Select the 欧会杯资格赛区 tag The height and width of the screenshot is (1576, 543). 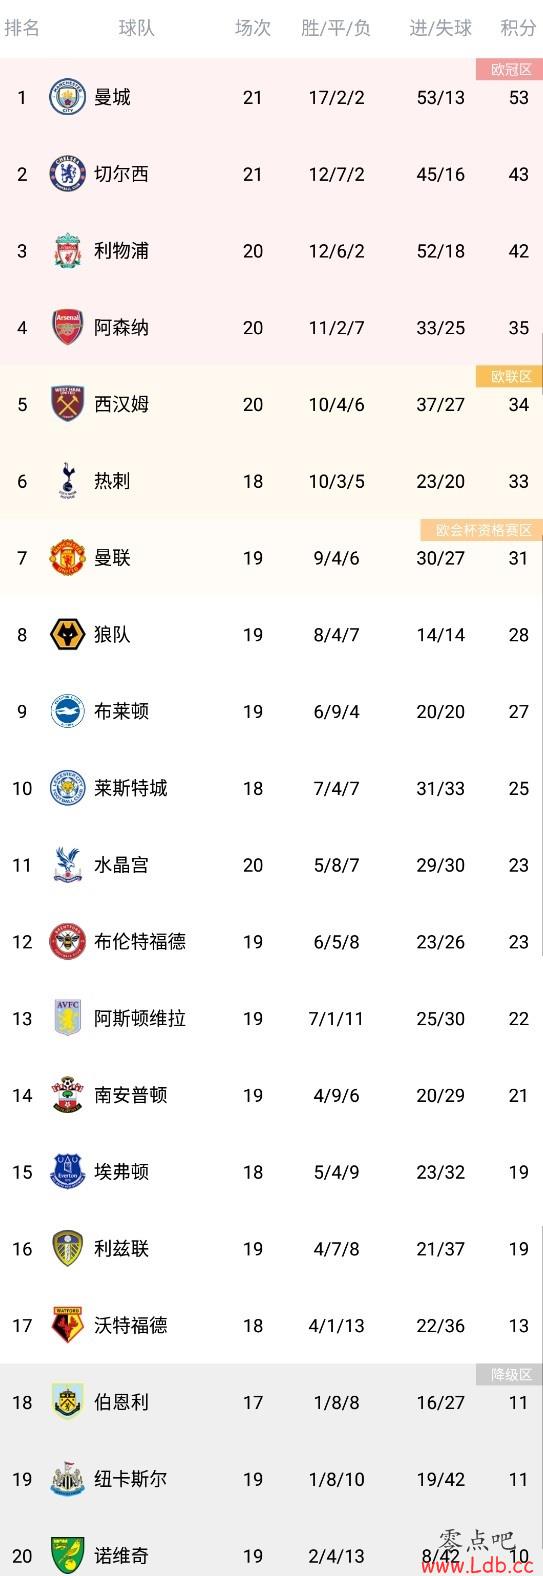(x=483, y=530)
